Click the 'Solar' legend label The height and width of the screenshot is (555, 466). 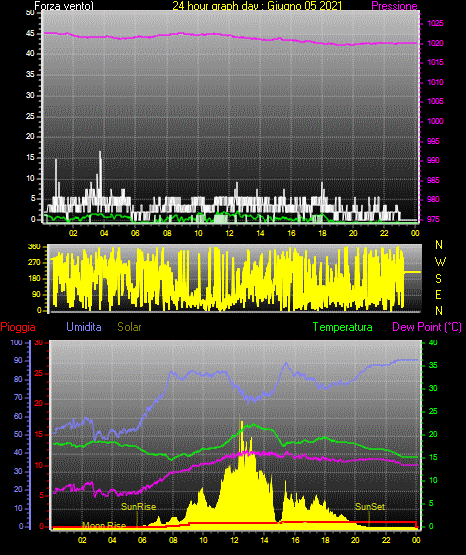pyautogui.click(x=129, y=327)
